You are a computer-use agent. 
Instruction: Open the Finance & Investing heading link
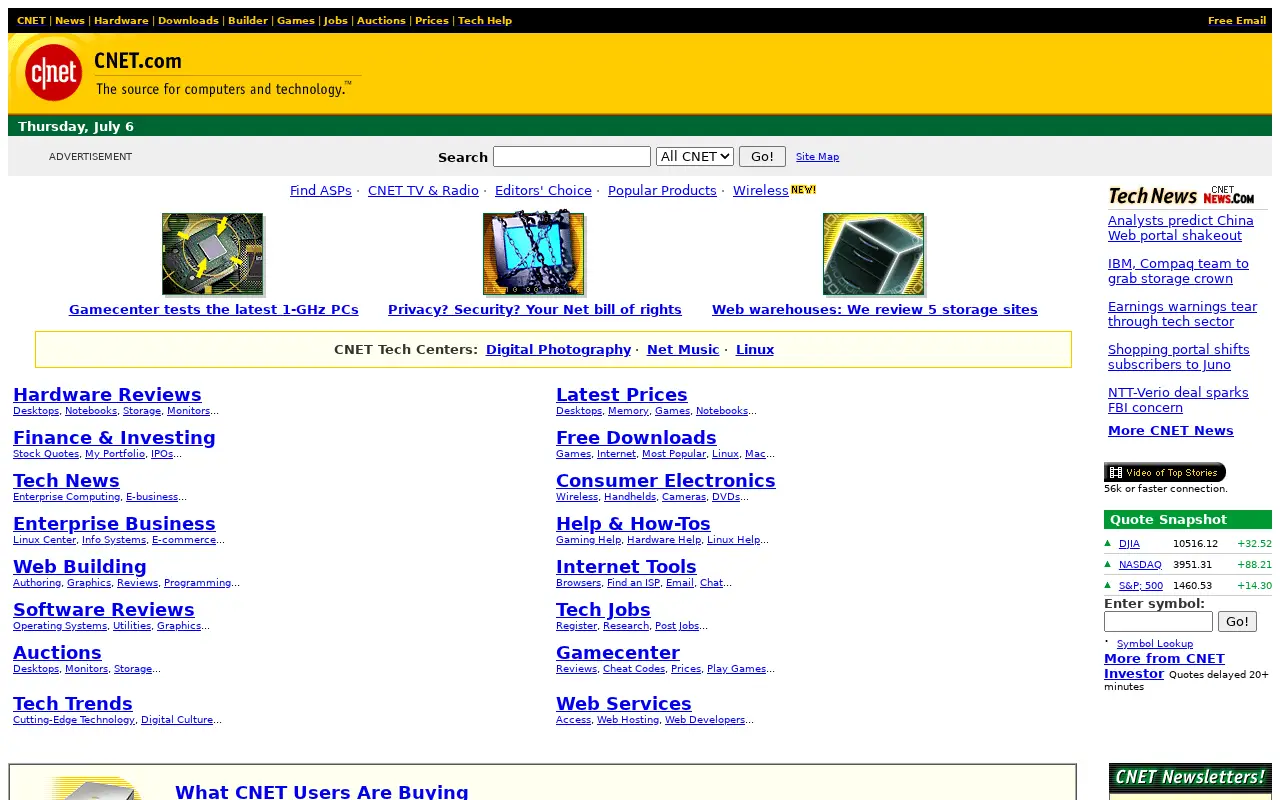(114, 437)
